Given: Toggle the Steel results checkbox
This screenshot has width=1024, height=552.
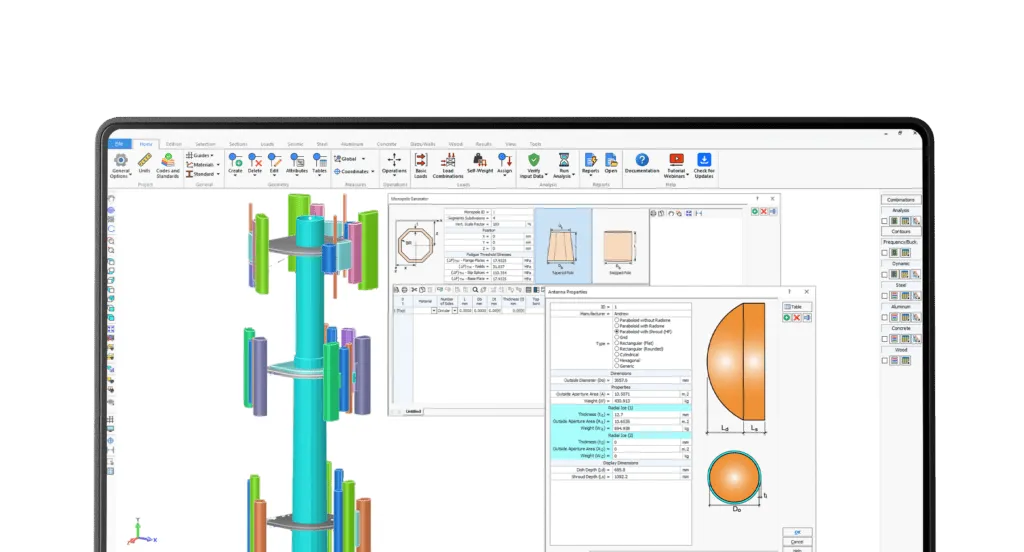Looking at the screenshot, I should pos(885,296).
